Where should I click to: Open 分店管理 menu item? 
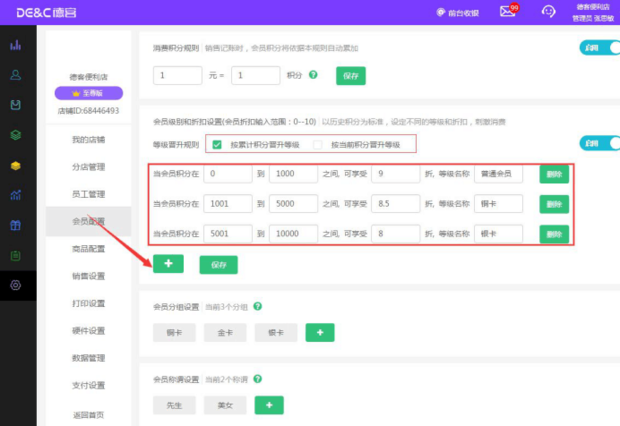89,167
